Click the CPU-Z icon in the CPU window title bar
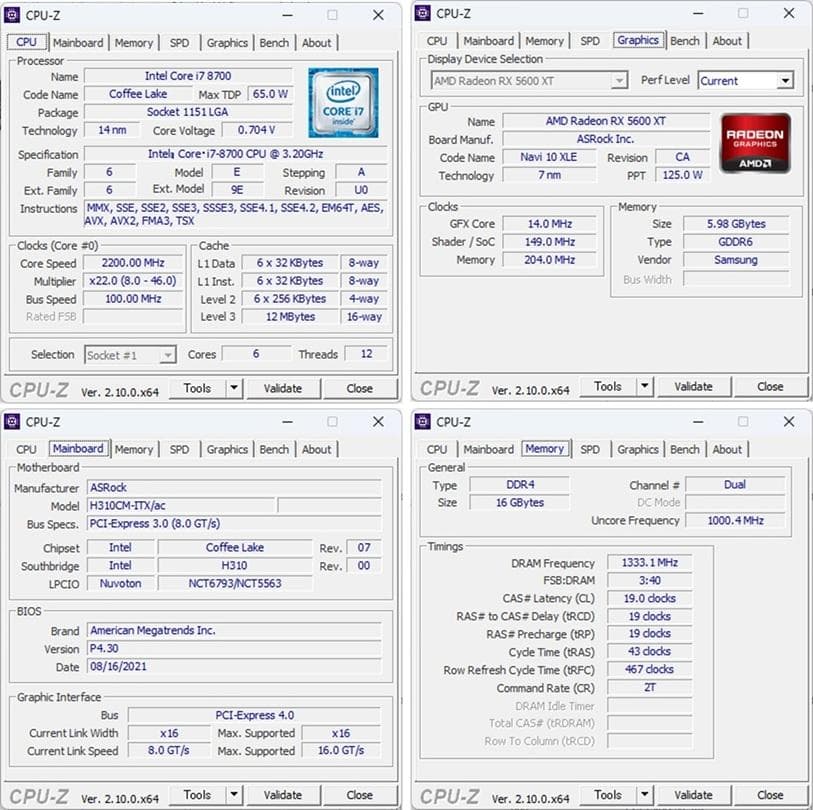 [x=11, y=15]
